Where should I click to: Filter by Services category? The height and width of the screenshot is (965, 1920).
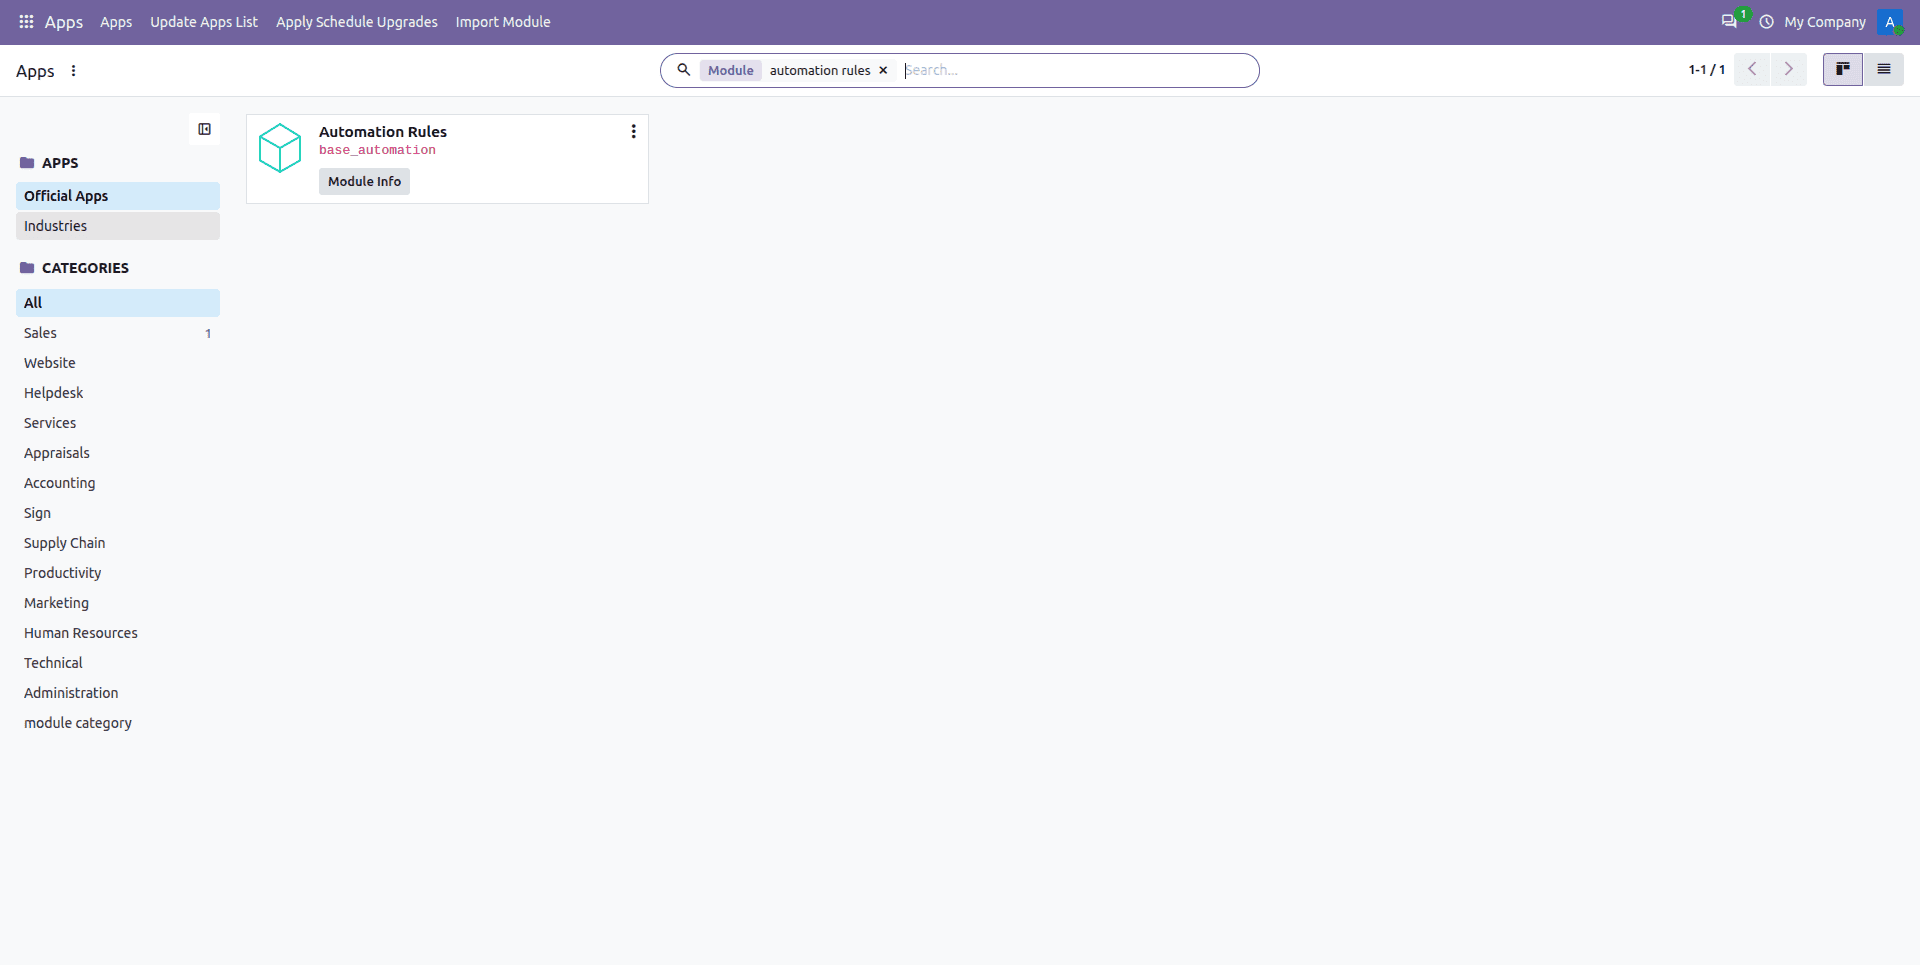[118, 423]
